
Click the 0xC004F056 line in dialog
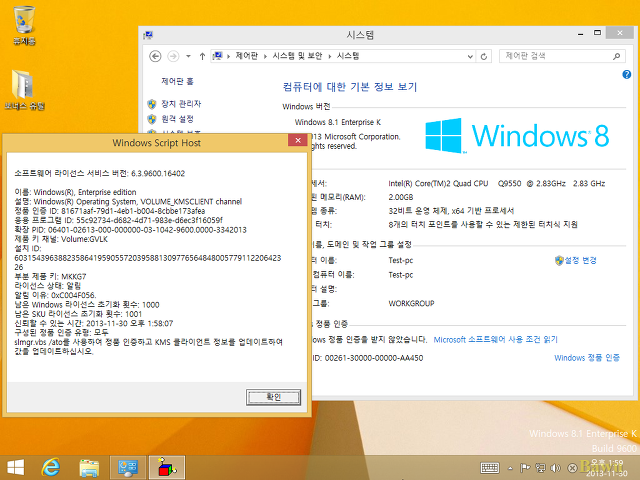[55, 295]
